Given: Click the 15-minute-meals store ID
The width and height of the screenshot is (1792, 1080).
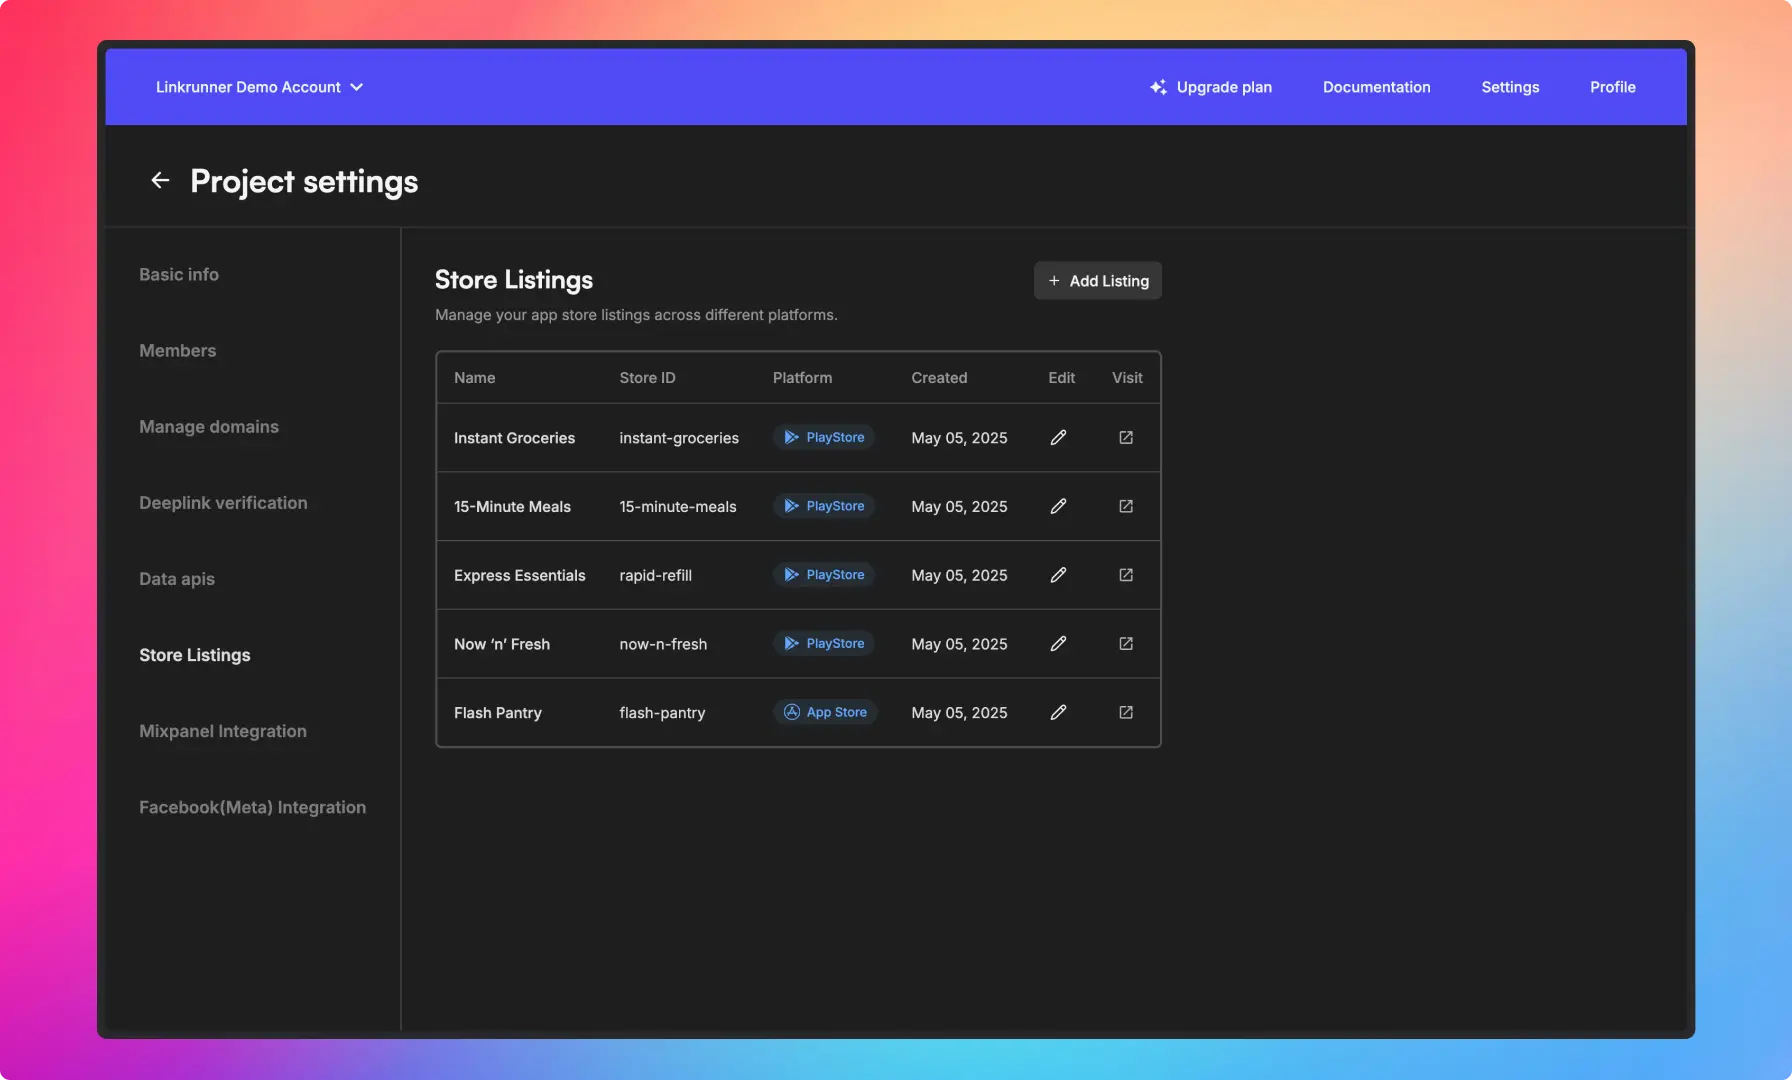Looking at the screenshot, I should [x=677, y=506].
